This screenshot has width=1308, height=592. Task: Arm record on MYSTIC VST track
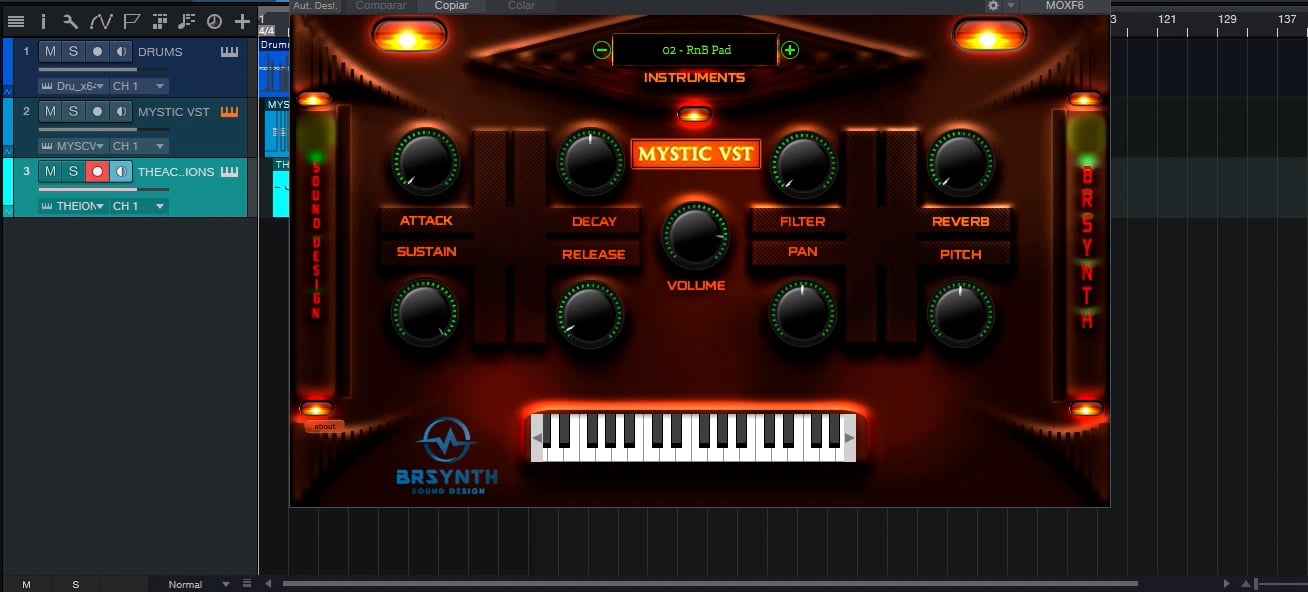pyautogui.click(x=97, y=112)
